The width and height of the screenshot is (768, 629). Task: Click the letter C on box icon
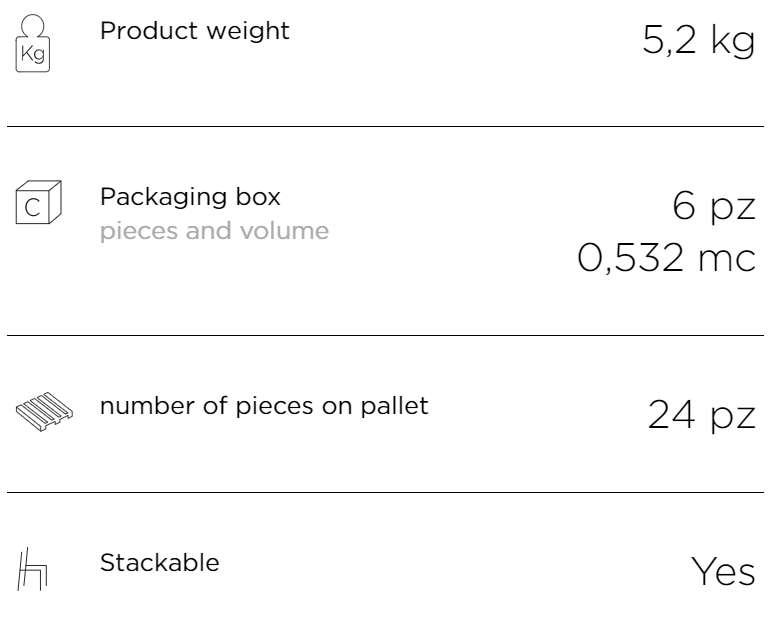pos(32,208)
